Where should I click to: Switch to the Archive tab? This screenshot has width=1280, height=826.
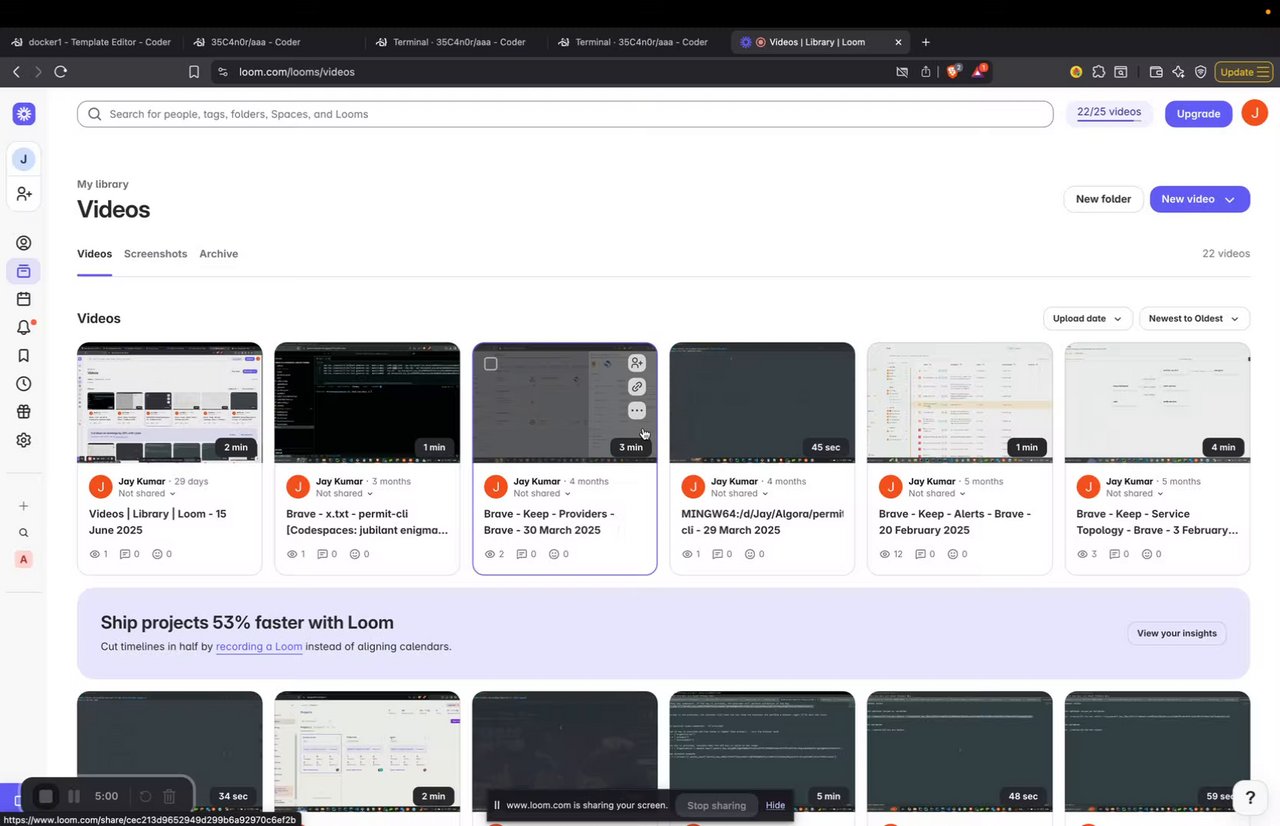click(x=218, y=254)
